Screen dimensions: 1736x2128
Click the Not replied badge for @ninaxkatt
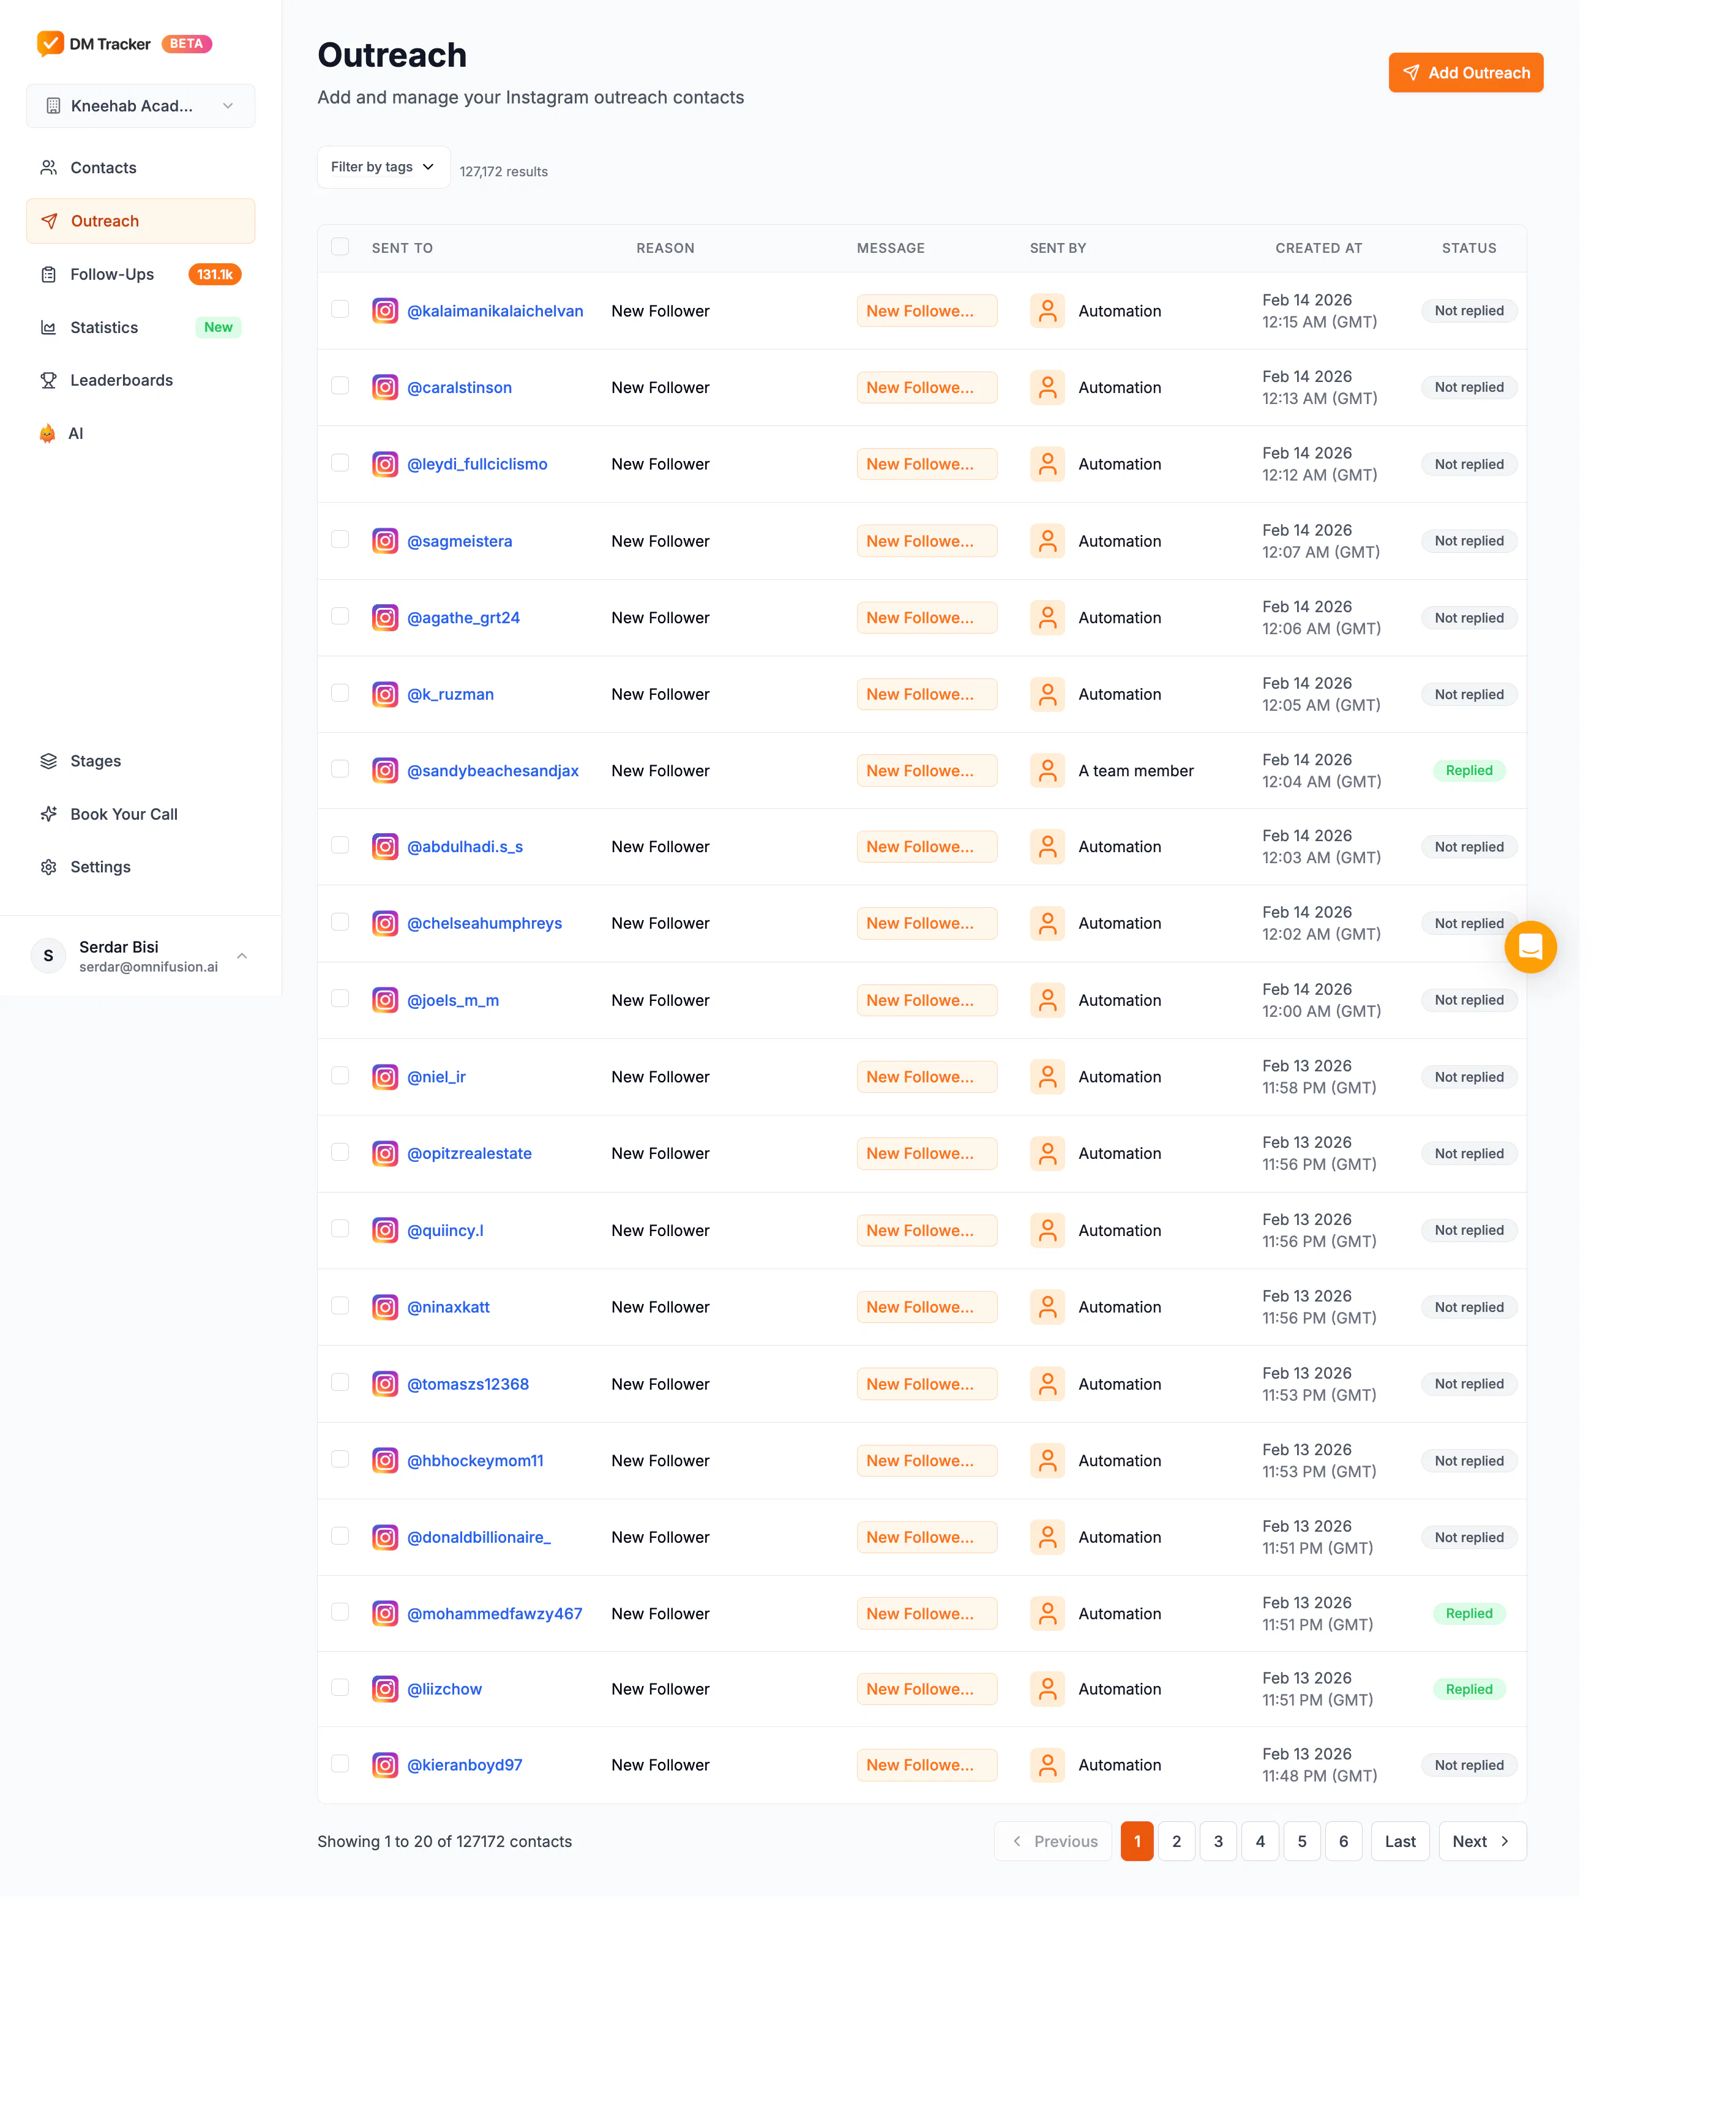tap(1469, 1307)
